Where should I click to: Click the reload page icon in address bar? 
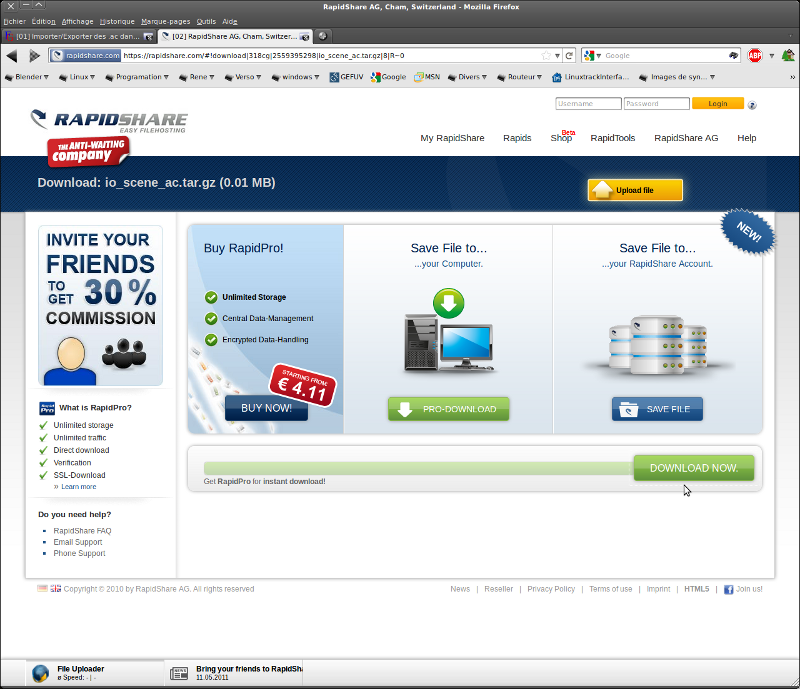click(x=569, y=56)
